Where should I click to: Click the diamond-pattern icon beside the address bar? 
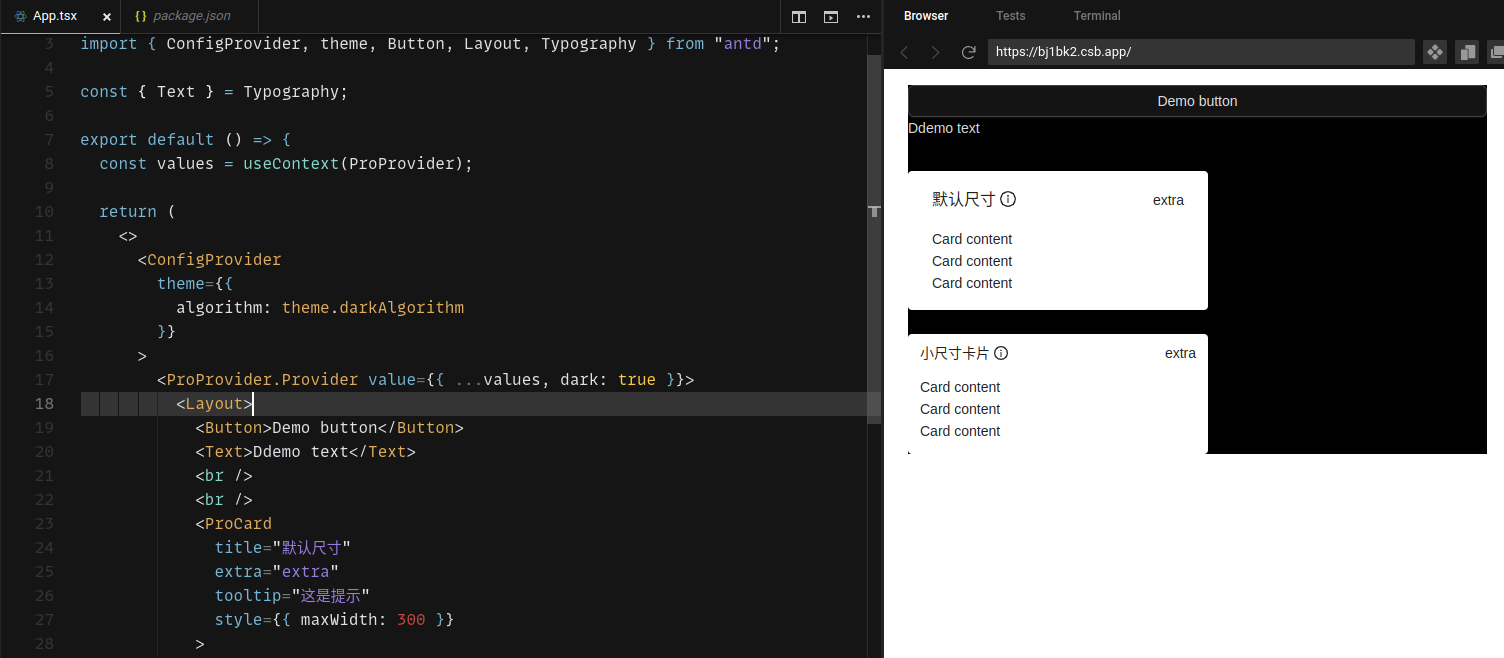(x=1435, y=52)
